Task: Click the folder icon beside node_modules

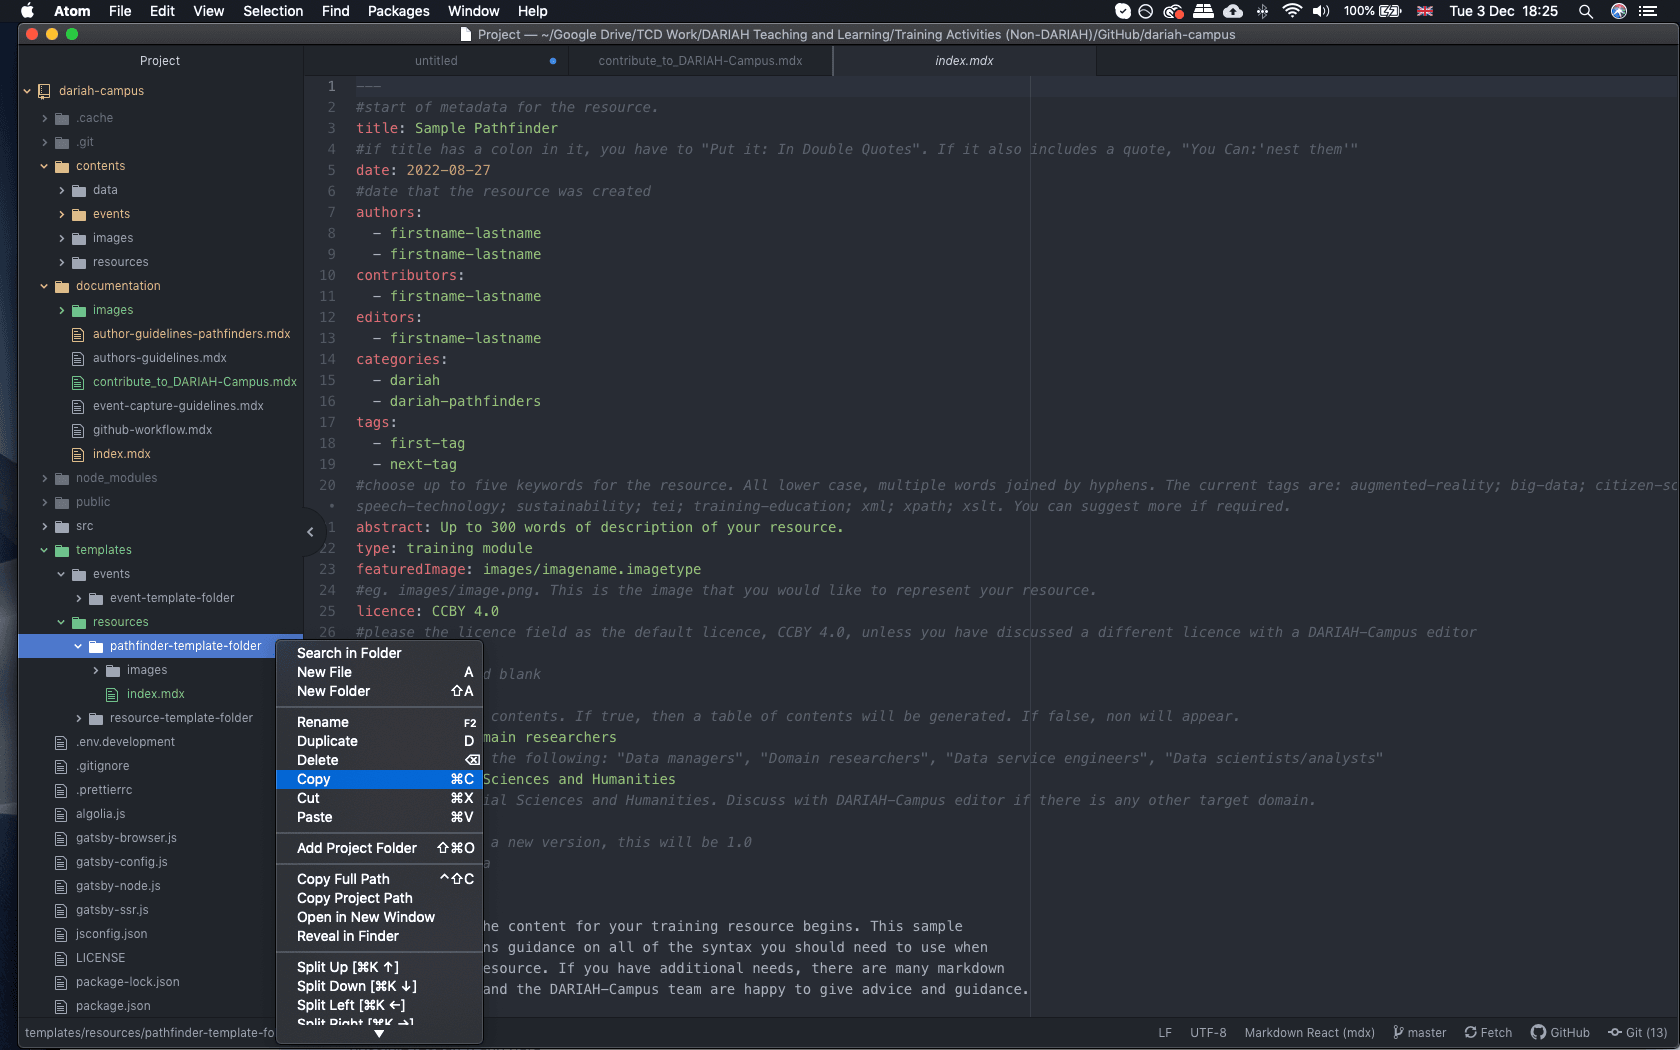Action: point(60,478)
